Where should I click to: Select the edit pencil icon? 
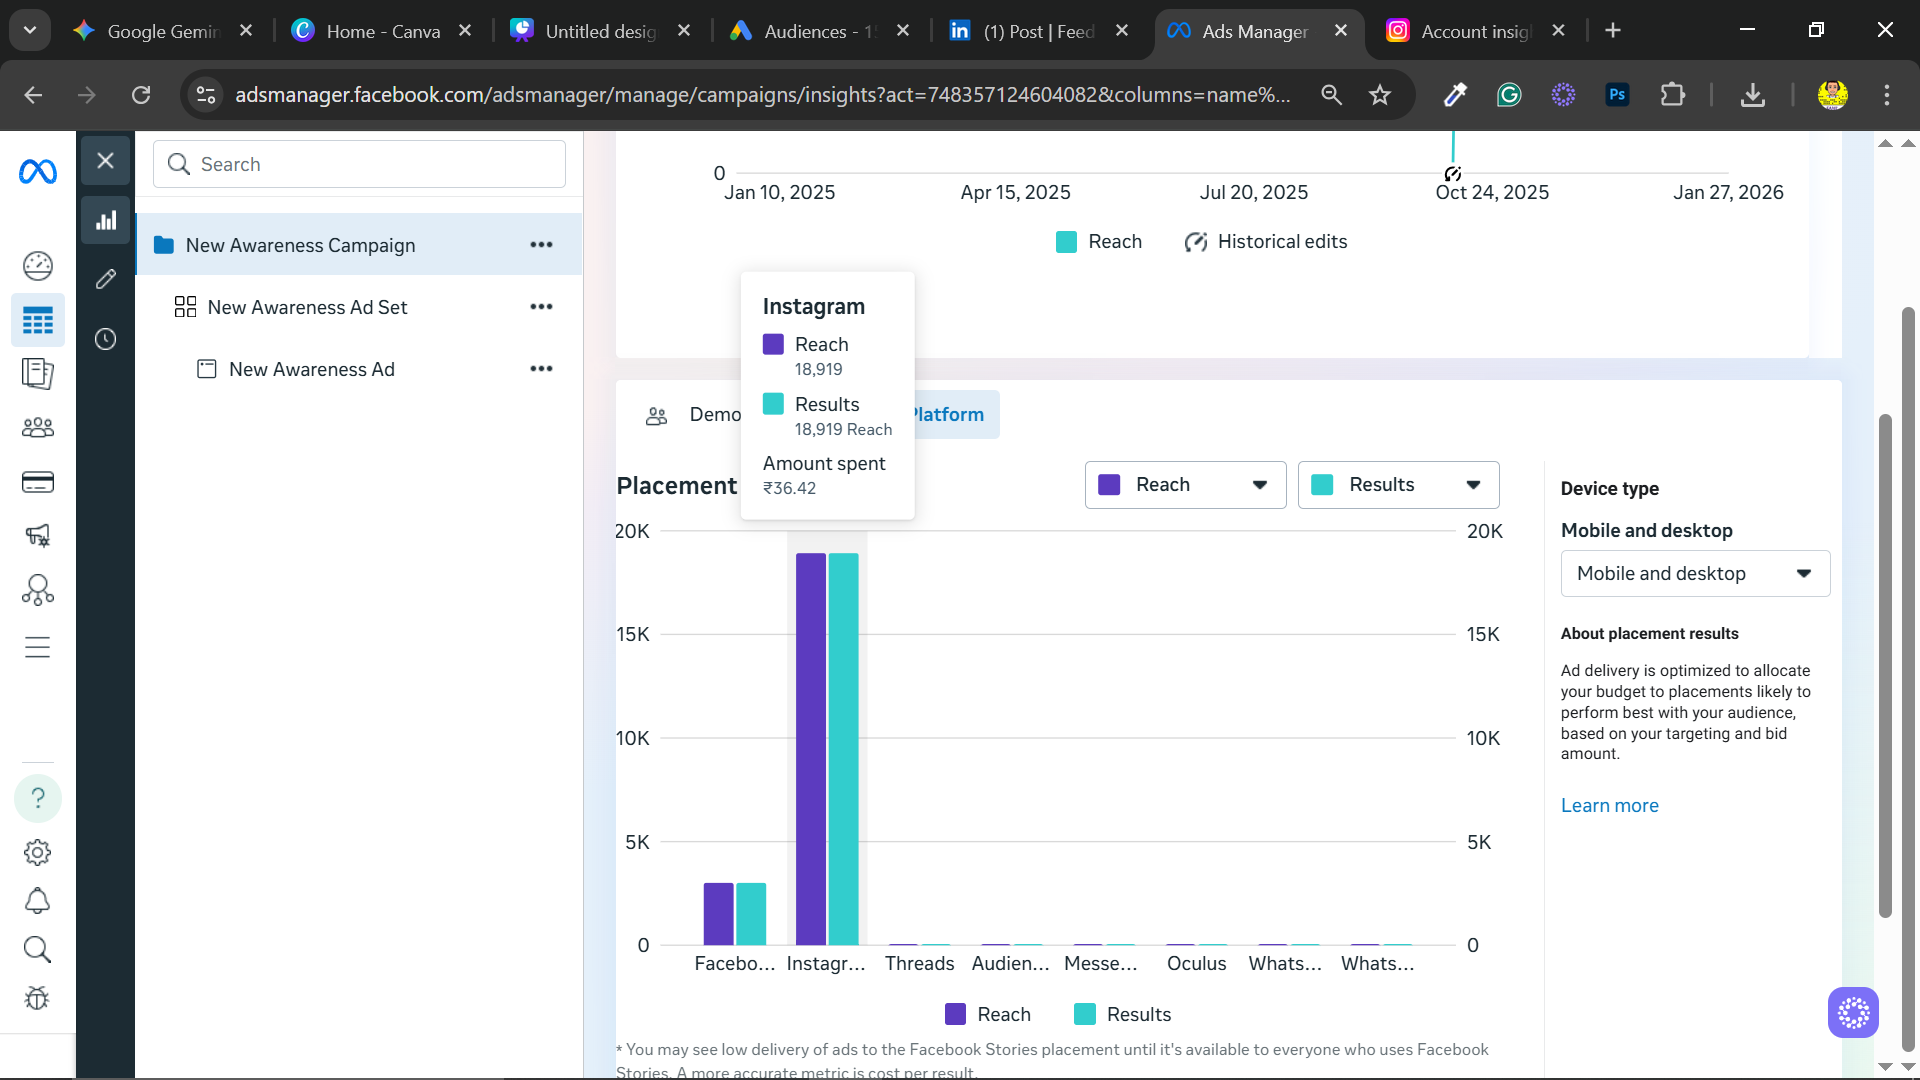(x=106, y=279)
